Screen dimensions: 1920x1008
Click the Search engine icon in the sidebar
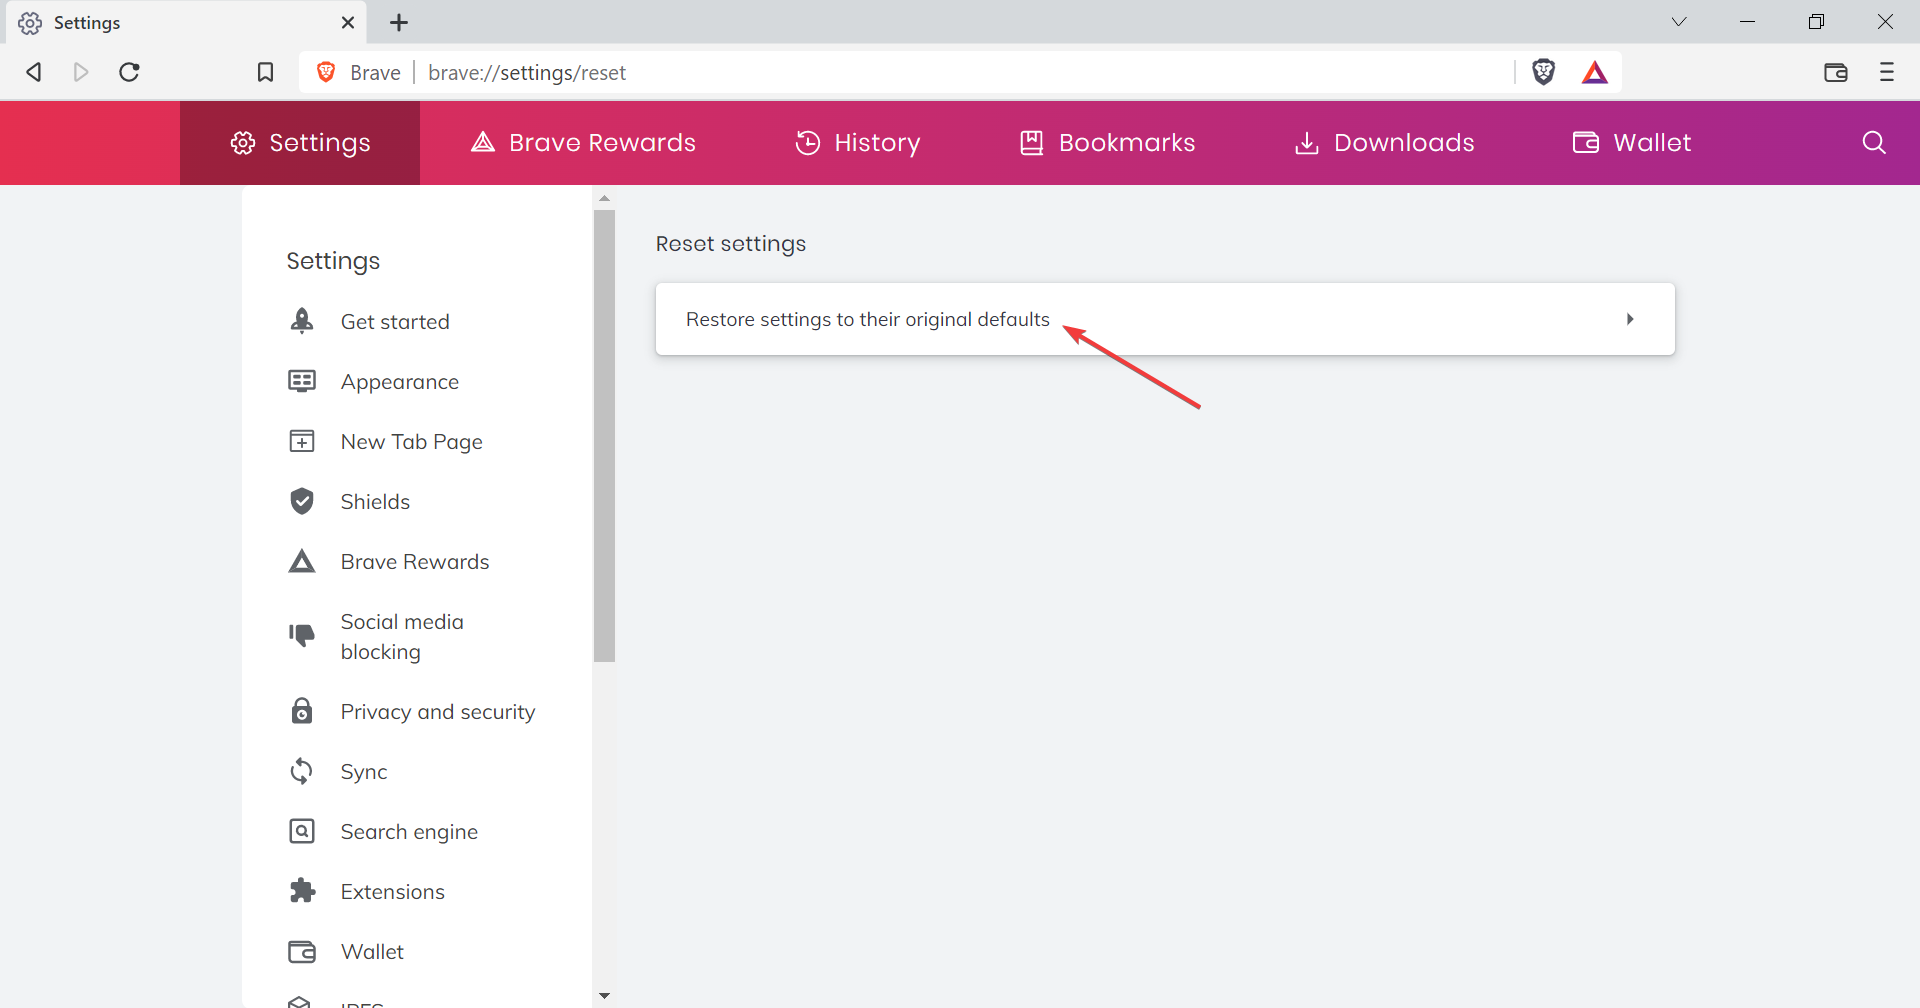302,831
